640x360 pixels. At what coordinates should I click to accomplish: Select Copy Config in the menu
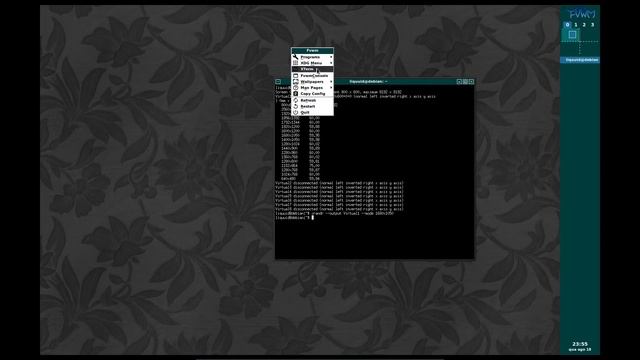tap(312, 94)
